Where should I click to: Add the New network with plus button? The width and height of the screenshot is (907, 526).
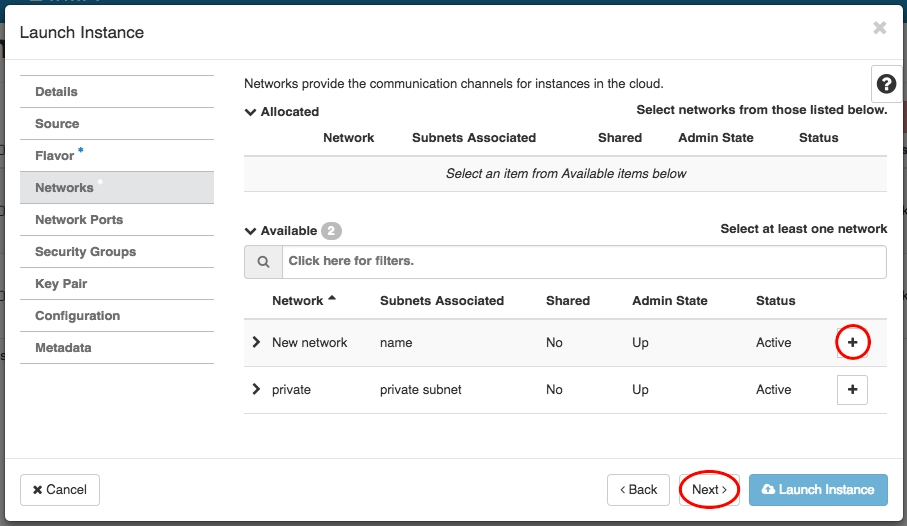coord(852,343)
